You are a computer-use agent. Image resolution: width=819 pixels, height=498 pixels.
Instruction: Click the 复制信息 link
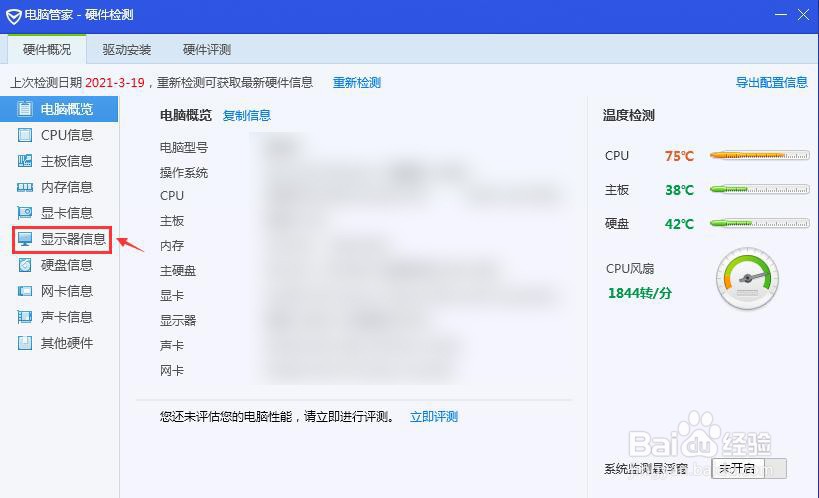point(247,115)
